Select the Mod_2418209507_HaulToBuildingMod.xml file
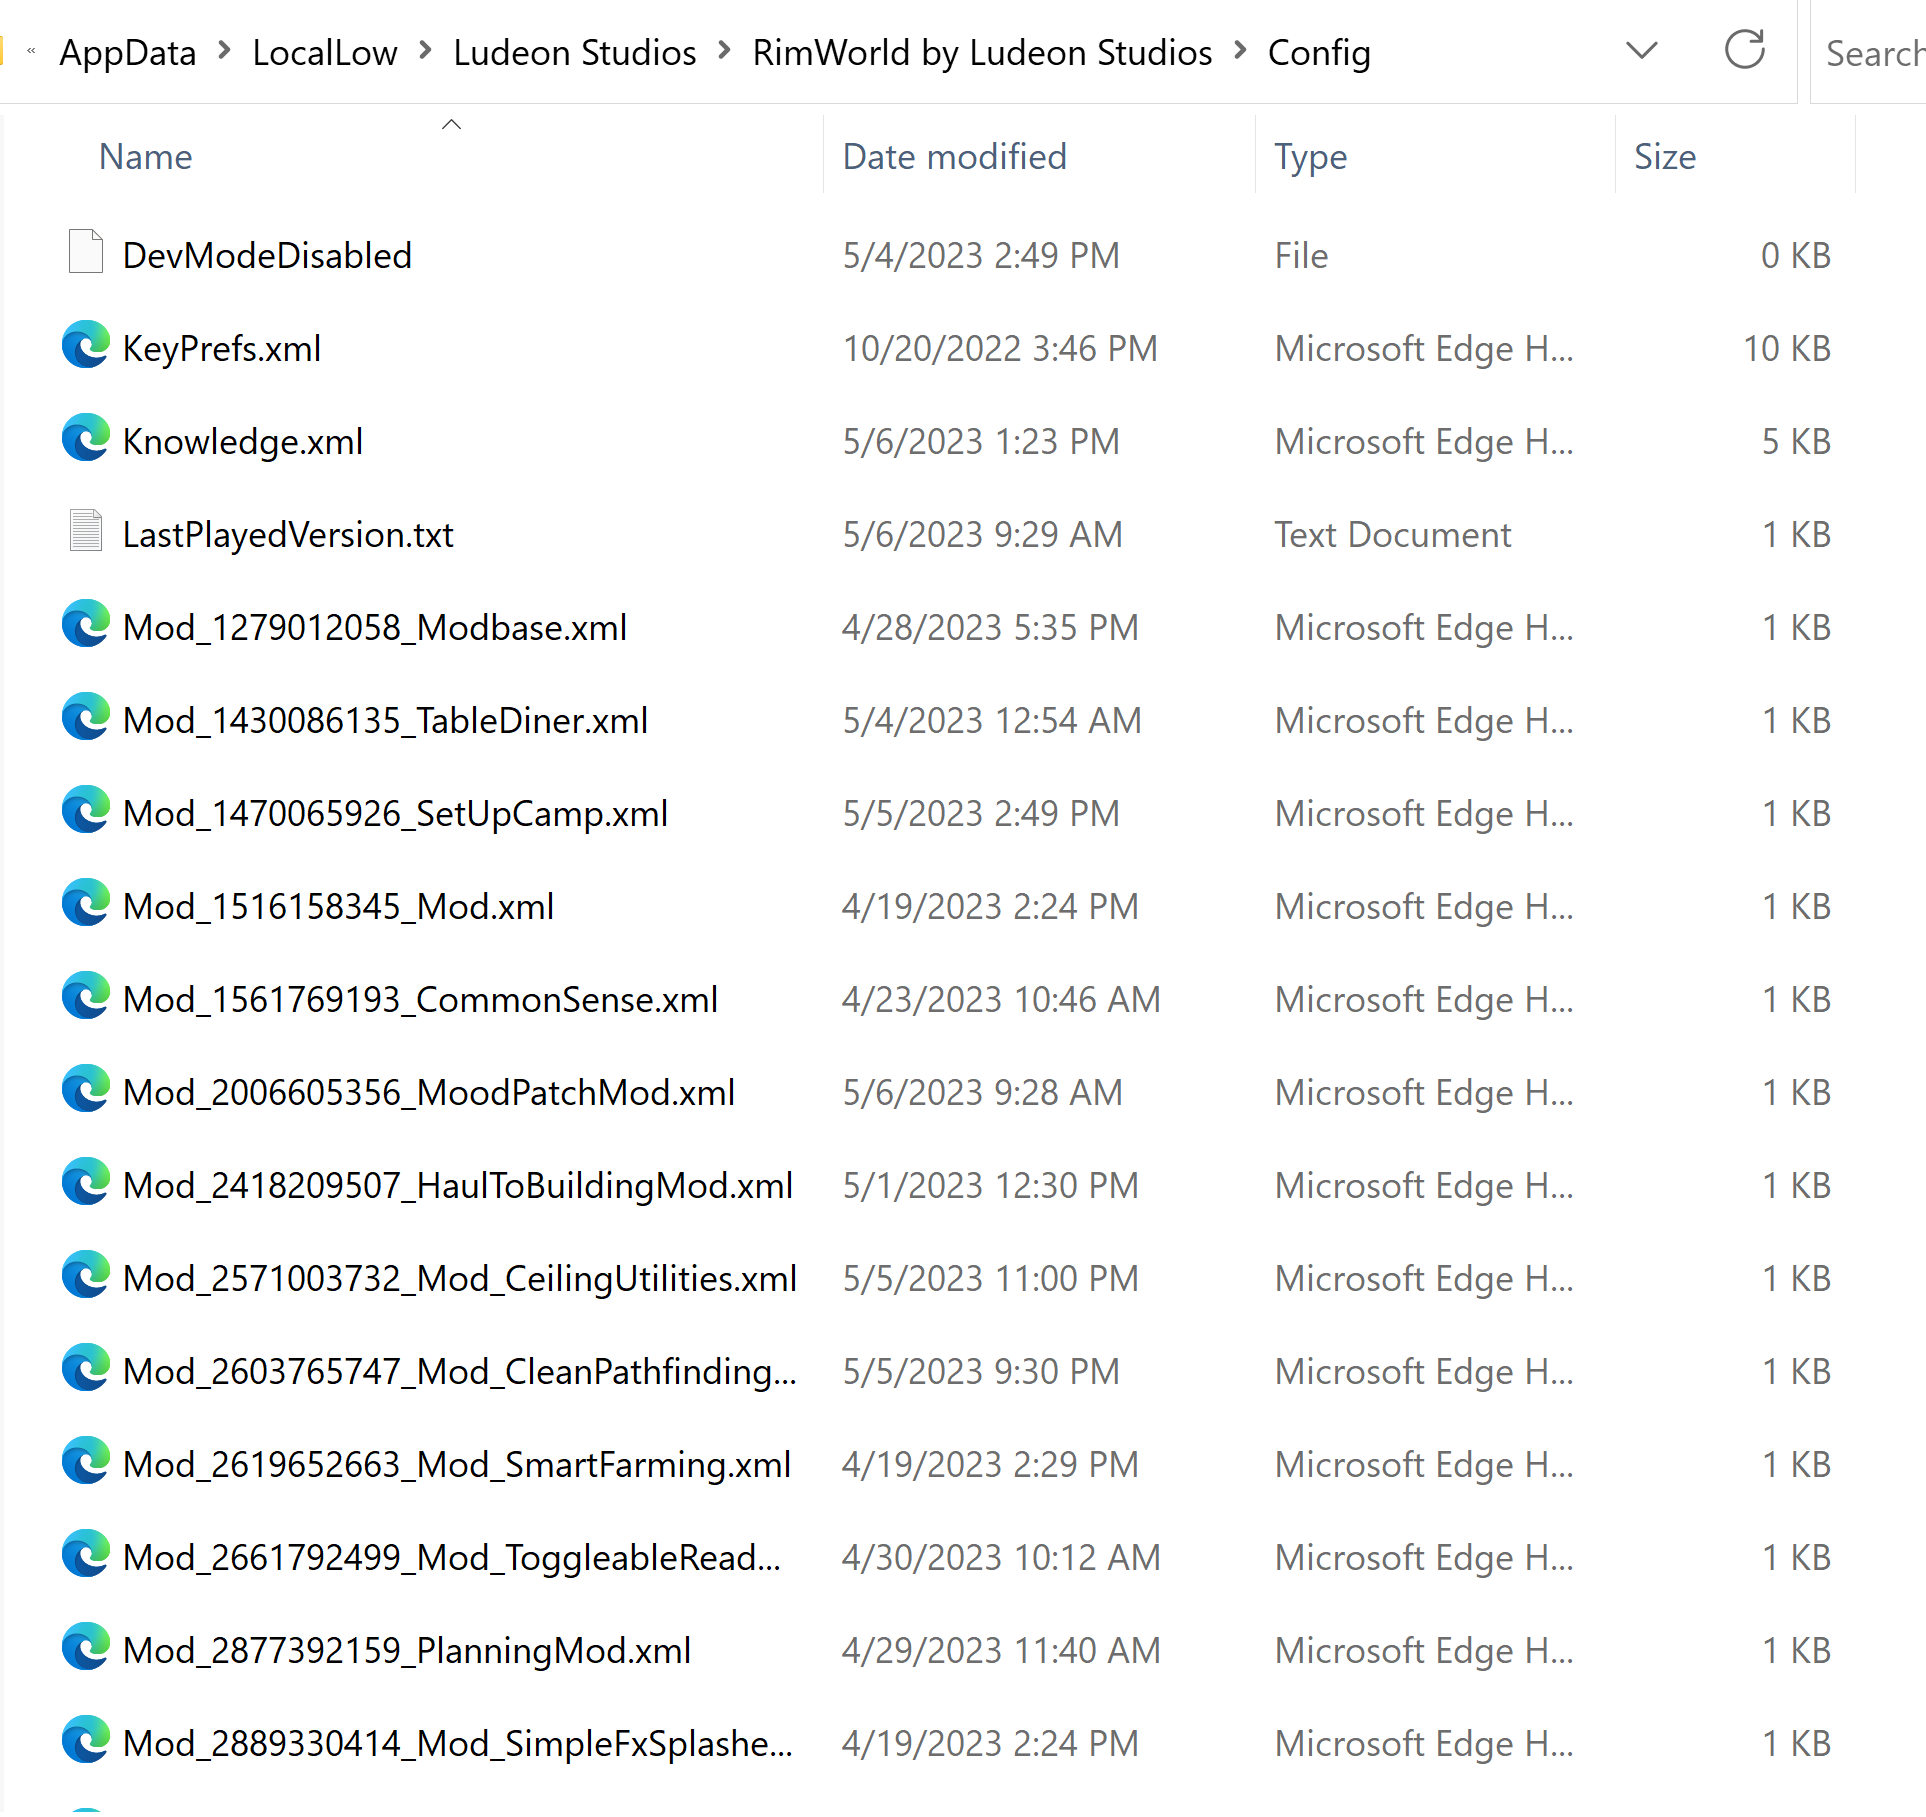1926x1817 pixels. [457, 1185]
